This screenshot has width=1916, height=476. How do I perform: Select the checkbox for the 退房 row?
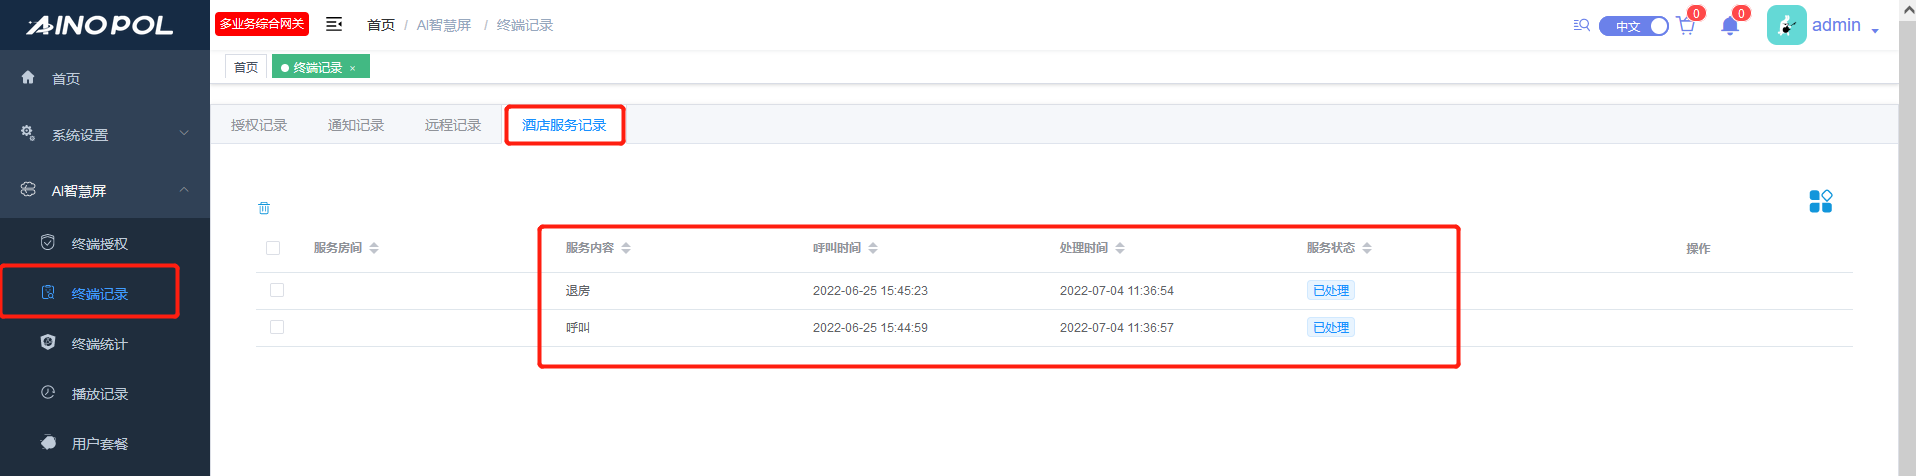coord(277,290)
